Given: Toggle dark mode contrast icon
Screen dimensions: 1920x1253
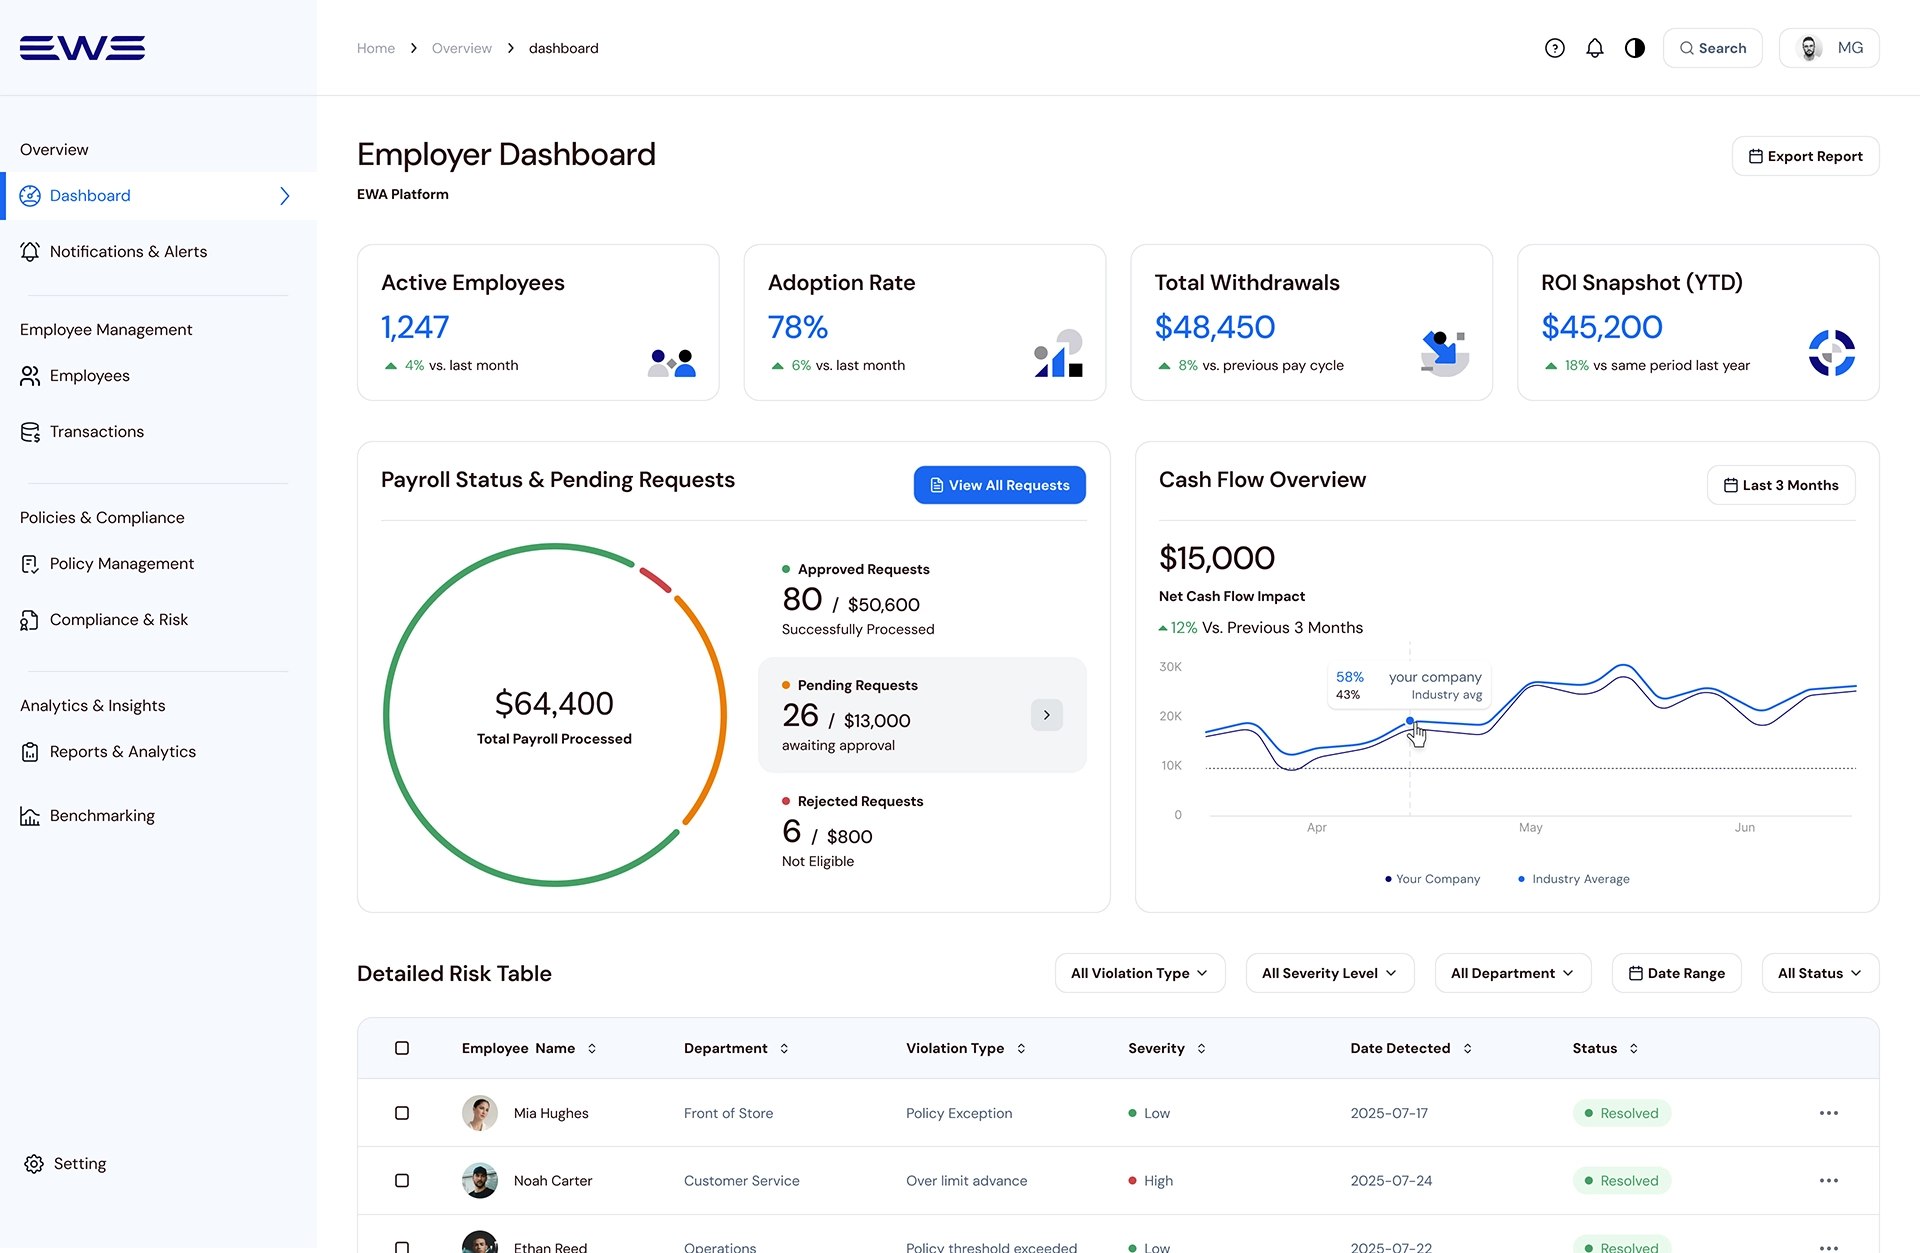Looking at the screenshot, I should [1634, 48].
